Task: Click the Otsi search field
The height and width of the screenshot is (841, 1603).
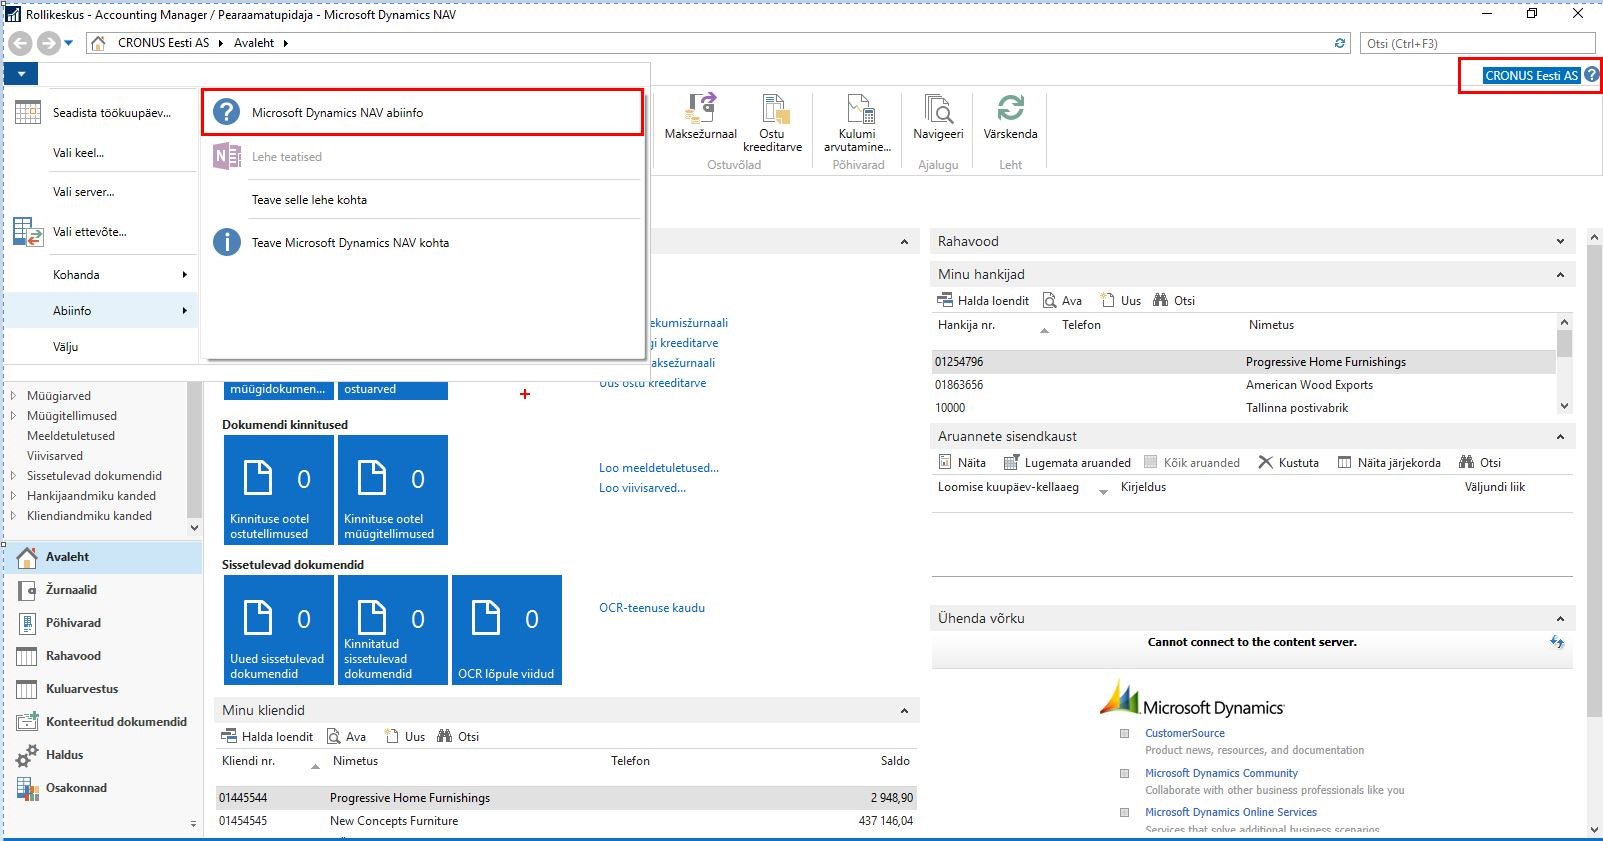Action: (1477, 43)
